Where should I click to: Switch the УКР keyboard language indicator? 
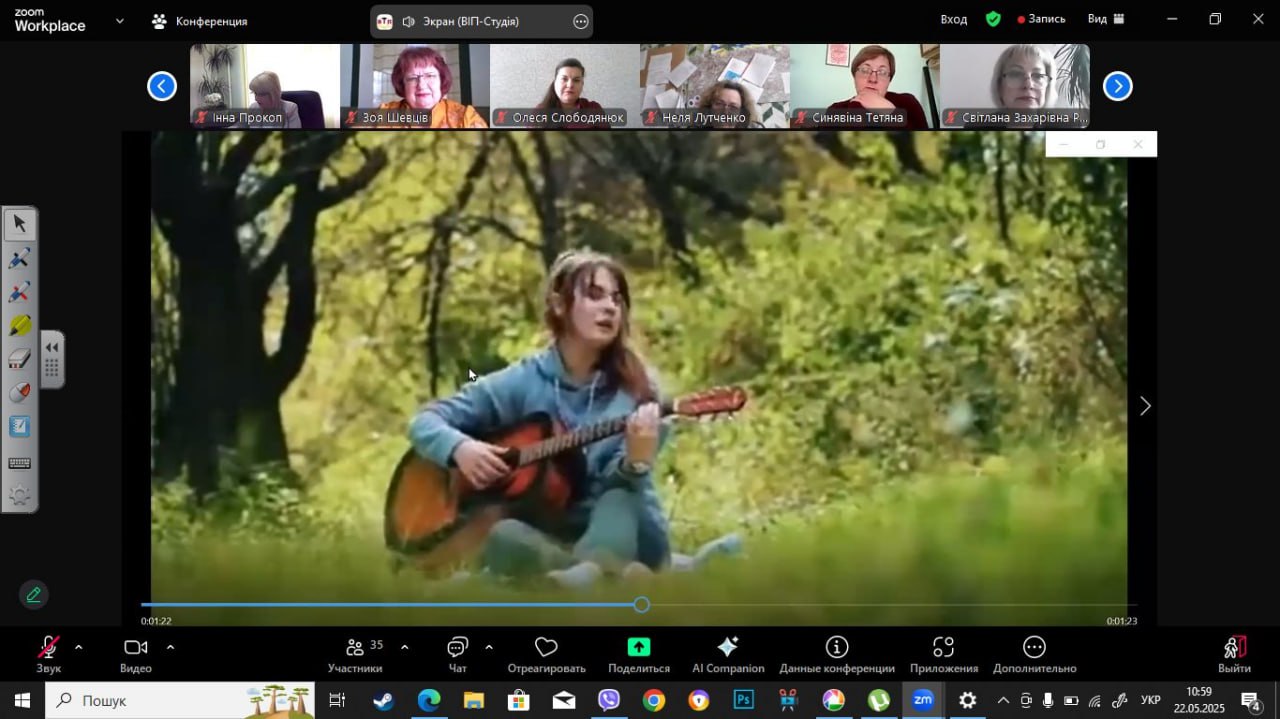pos(1151,700)
